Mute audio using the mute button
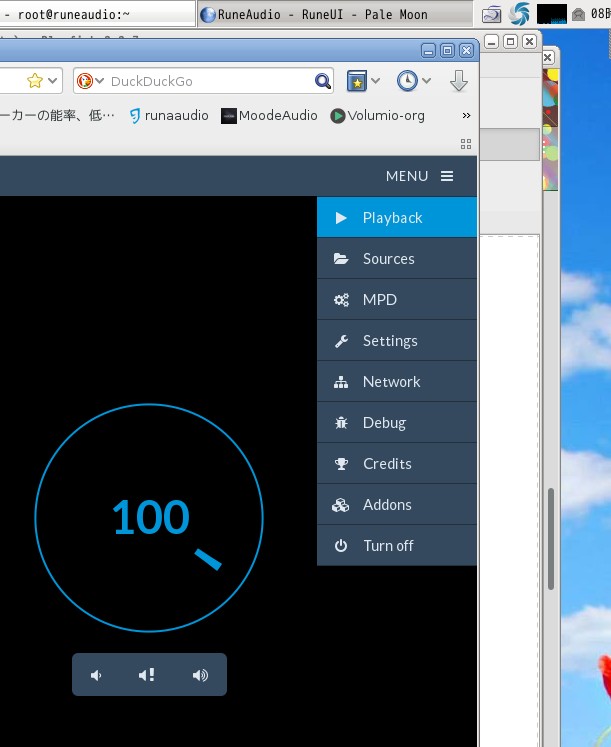The height and width of the screenshot is (747, 611). click(147, 675)
